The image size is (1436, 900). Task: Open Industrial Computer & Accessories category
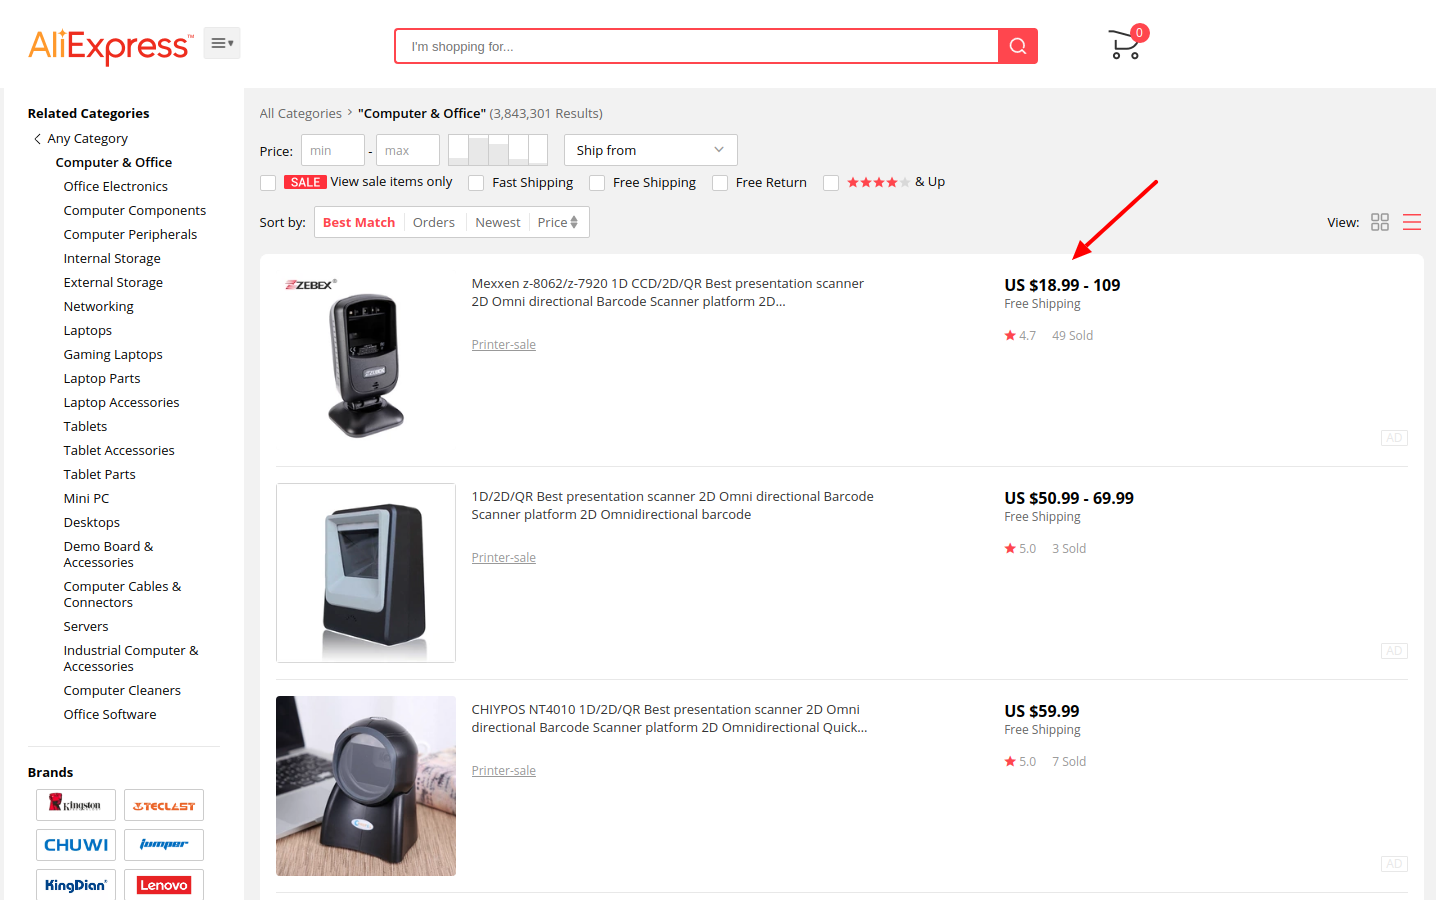pos(131,659)
